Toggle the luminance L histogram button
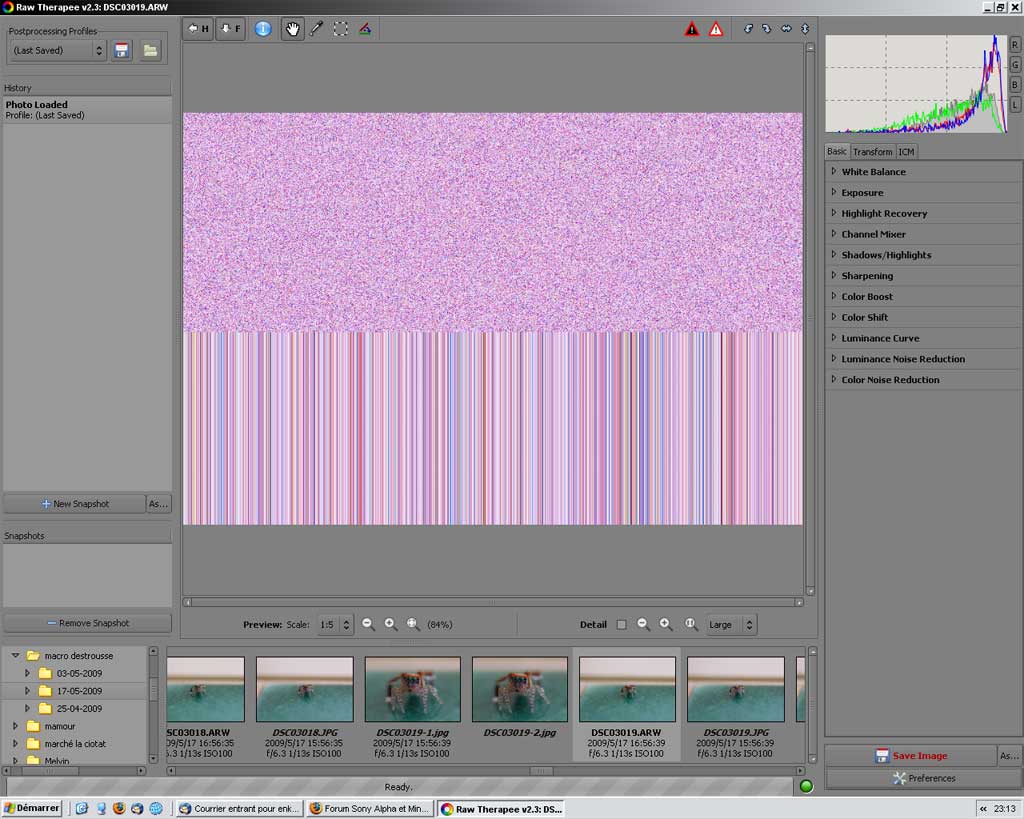 pos(1015,104)
